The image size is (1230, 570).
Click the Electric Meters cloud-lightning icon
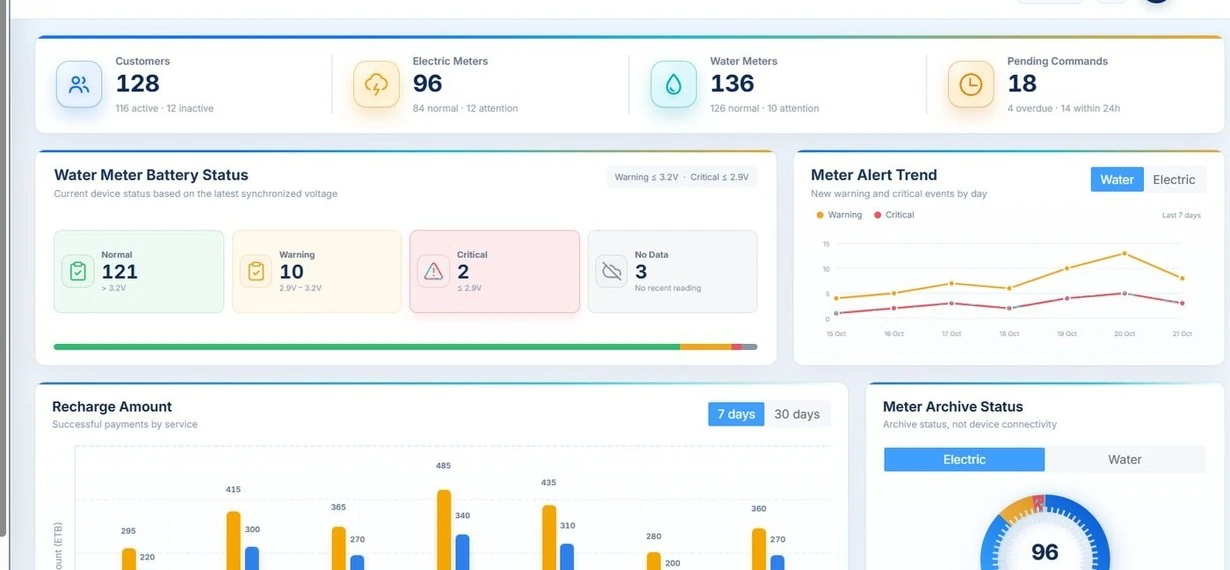(376, 85)
